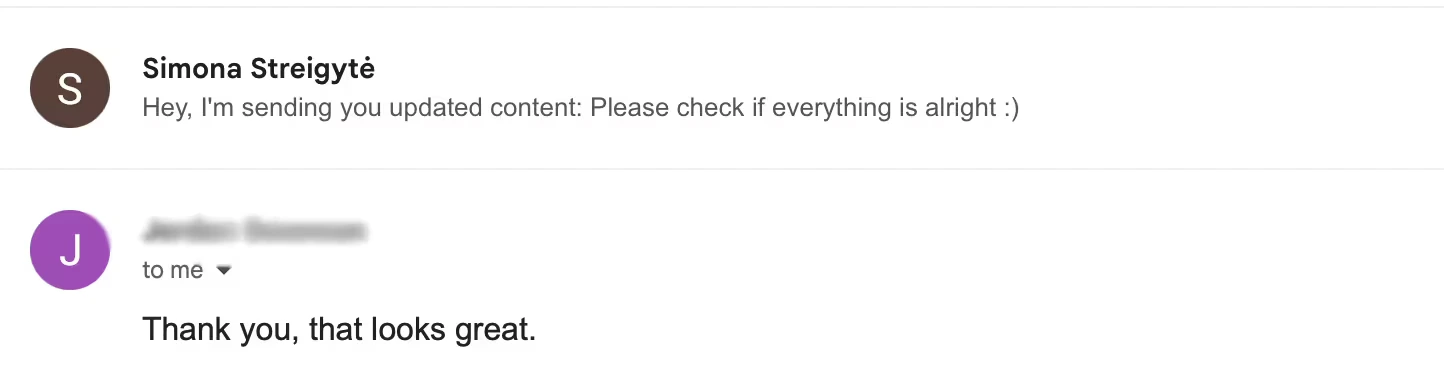Open sender name Simona Streigytė
Image resolution: width=1444 pixels, height=392 pixels.
pos(259,68)
